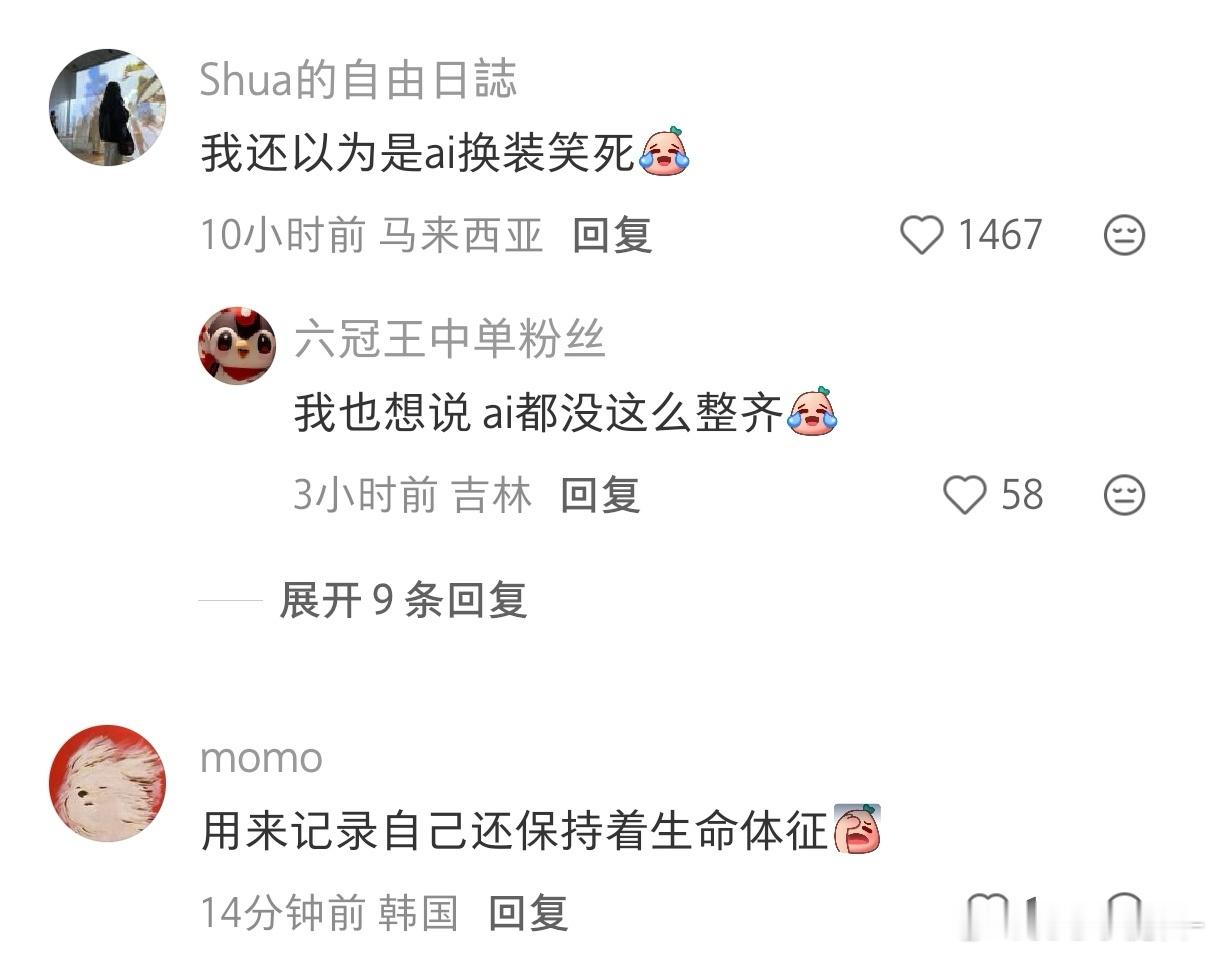This screenshot has width=1216, height=953.
Task: Reply to the 10小时前 马来西亚 comment
Action: coord(612,236)
